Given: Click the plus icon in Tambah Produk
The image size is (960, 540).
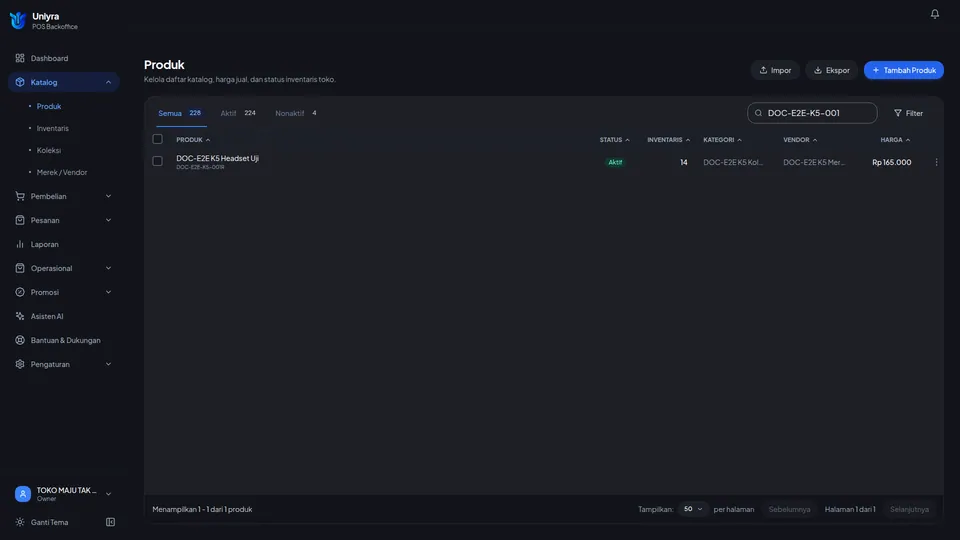Looking at the screenshot, I should 876,70.
